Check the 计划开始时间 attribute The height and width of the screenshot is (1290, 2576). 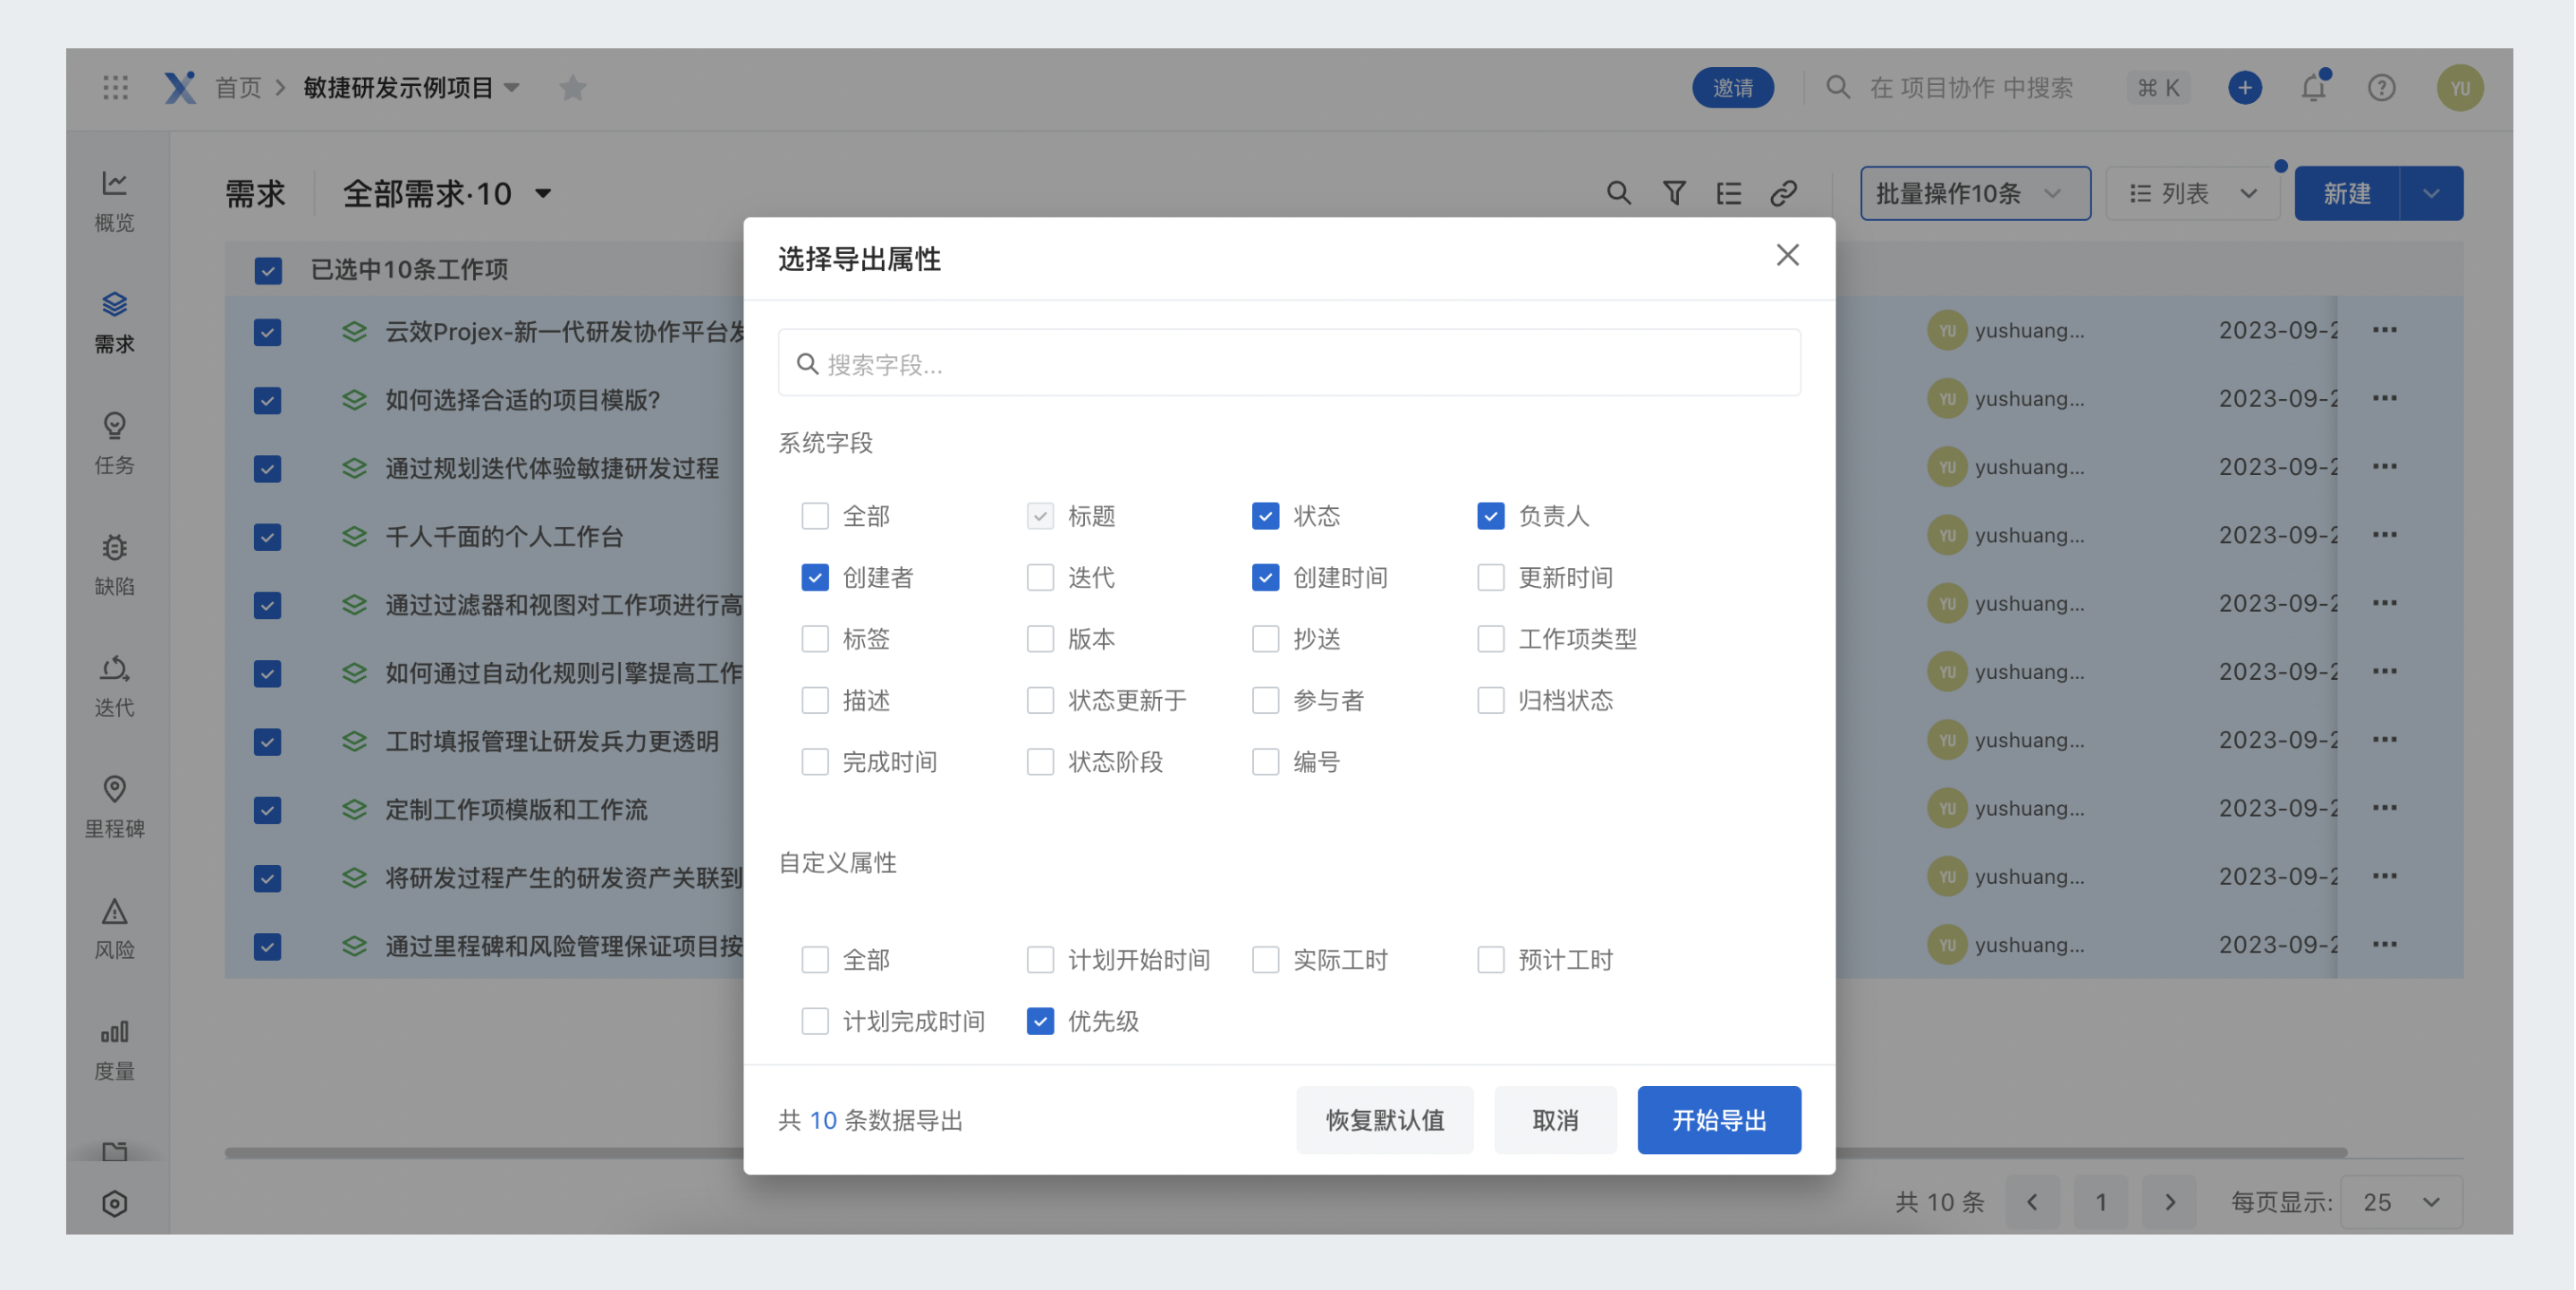point(1040,960)
